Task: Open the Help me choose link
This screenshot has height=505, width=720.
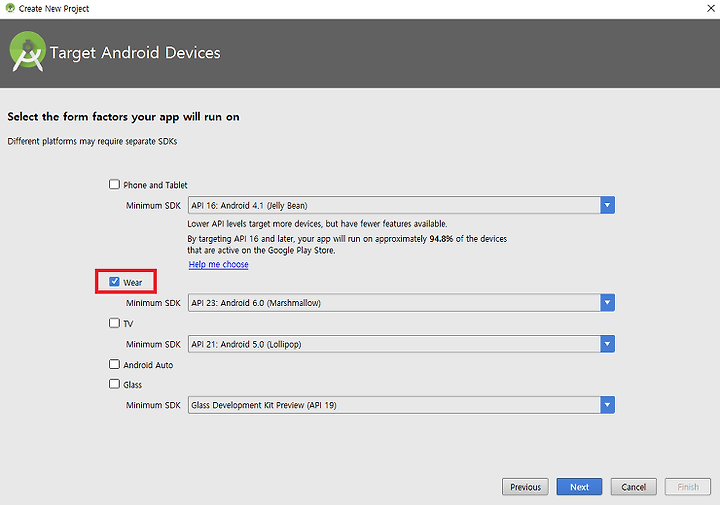Action: click(219, 264)
